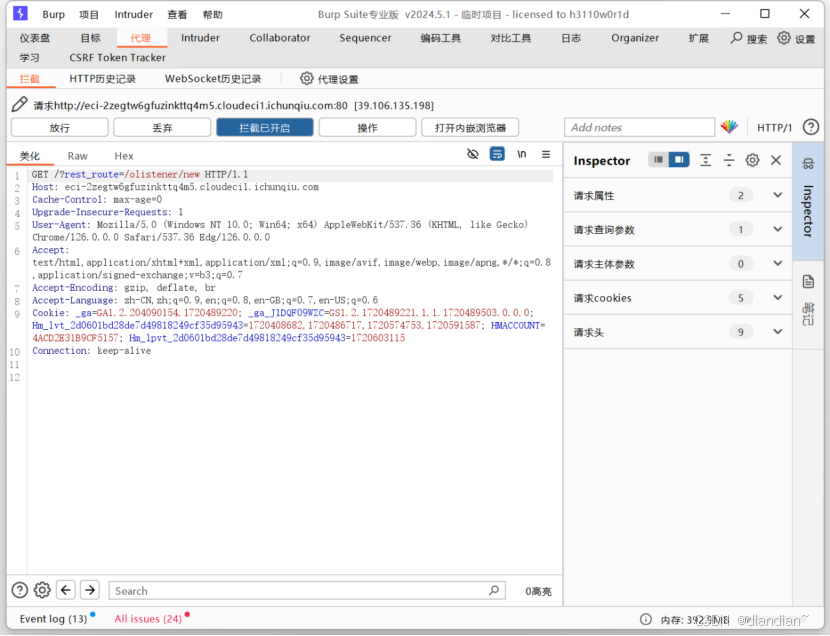Image resolution: width=830 pixels, height=636 pixels.
Task: Switch editor view to Hex
Action: click(x=124, y=156)
